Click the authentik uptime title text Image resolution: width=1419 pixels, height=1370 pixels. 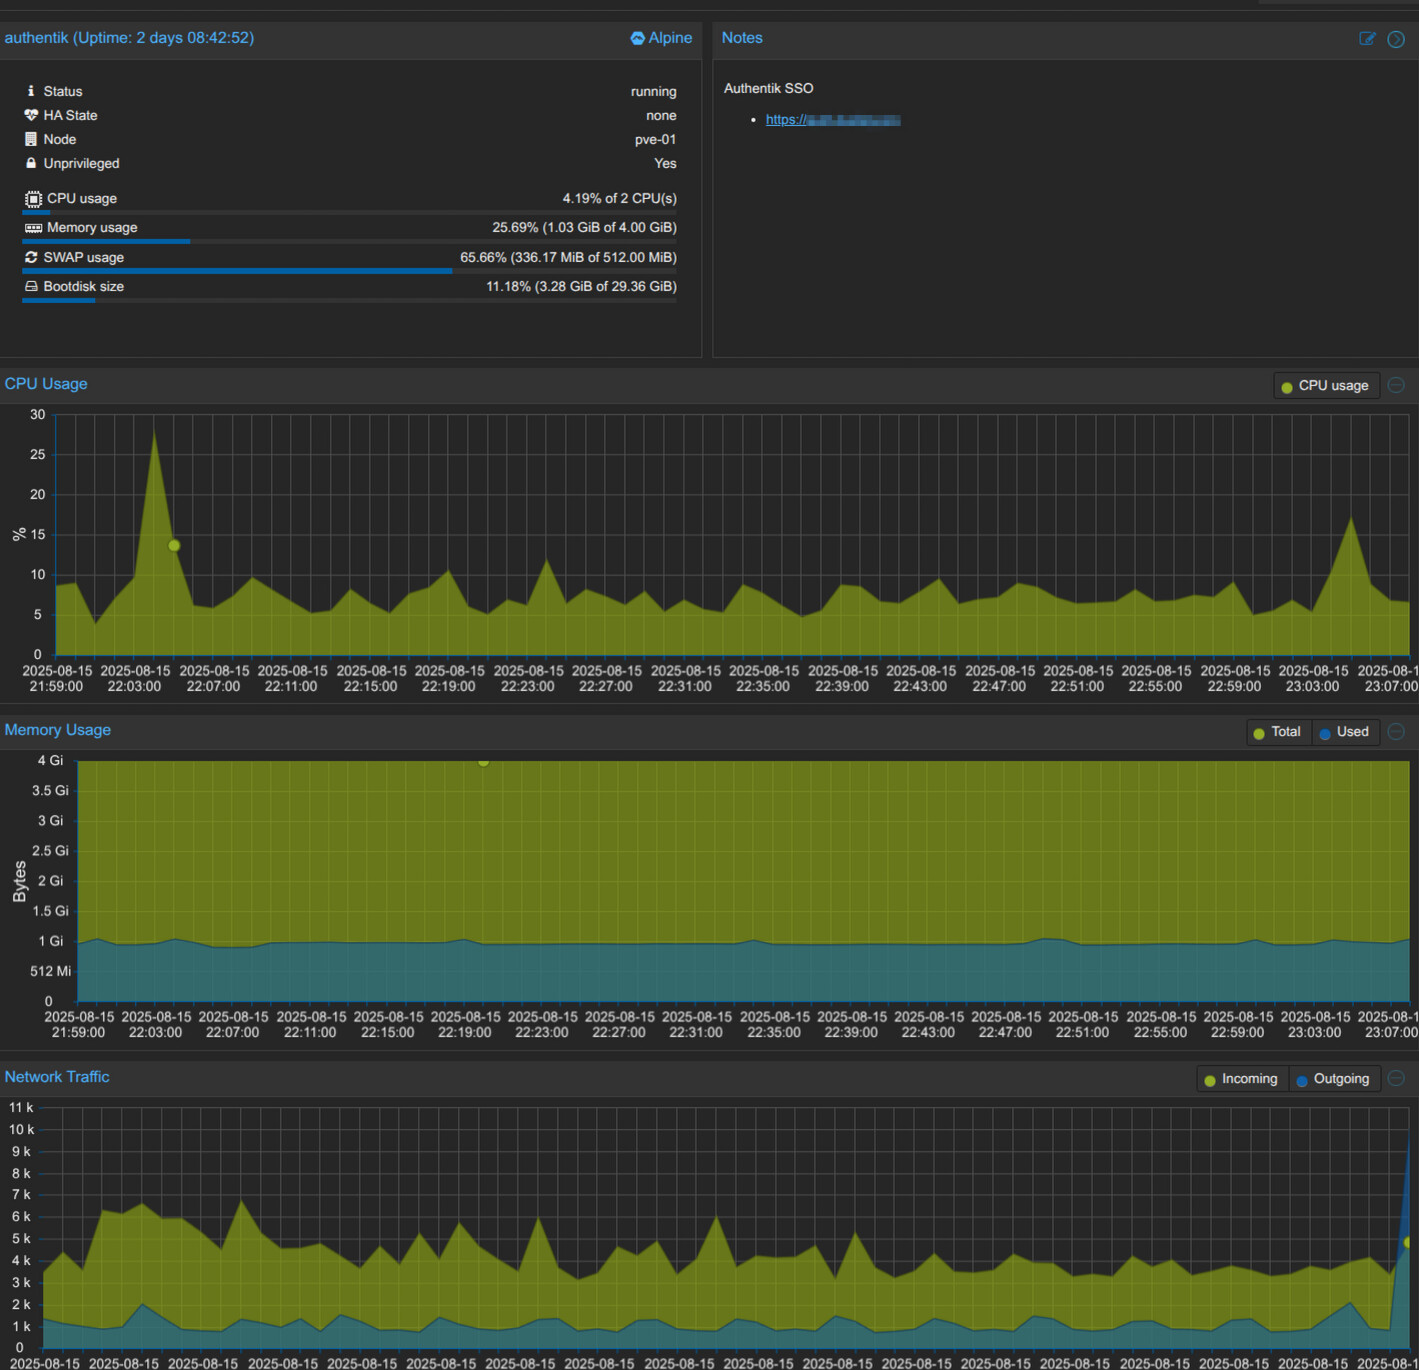129,38
